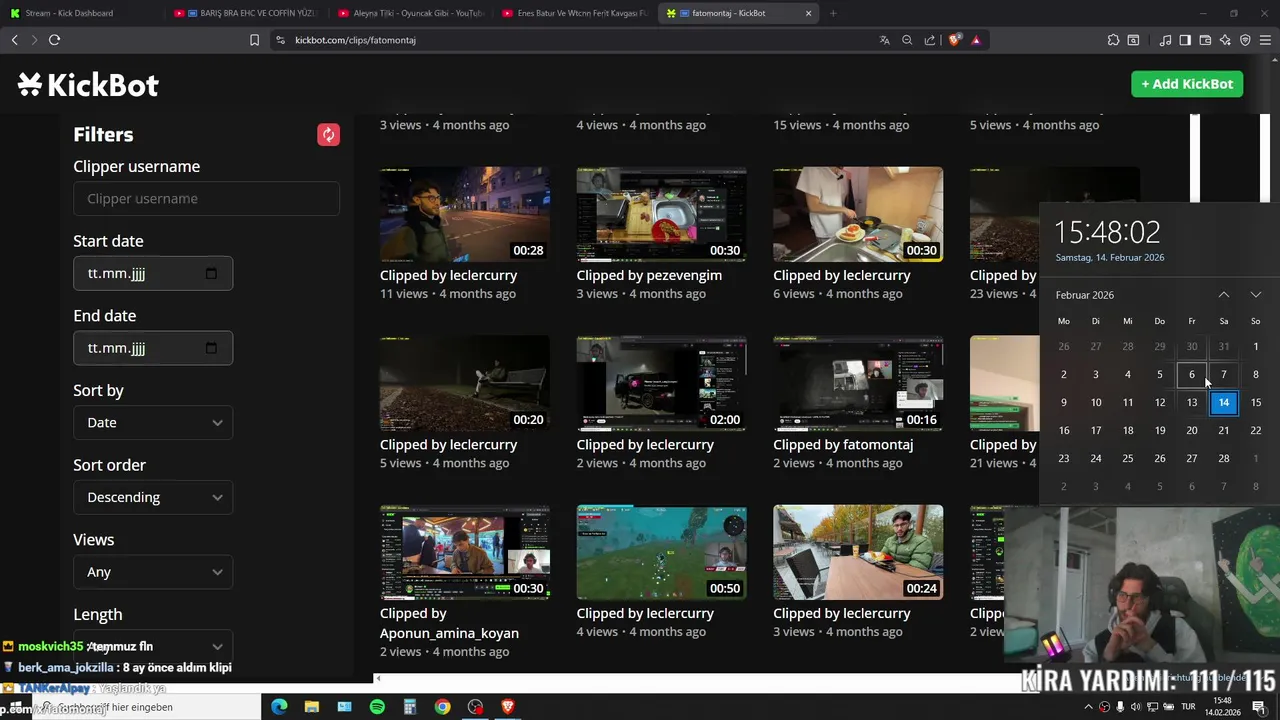
Task: Open the 00:50 game clip thumbnail
Action: pos(661,553)
